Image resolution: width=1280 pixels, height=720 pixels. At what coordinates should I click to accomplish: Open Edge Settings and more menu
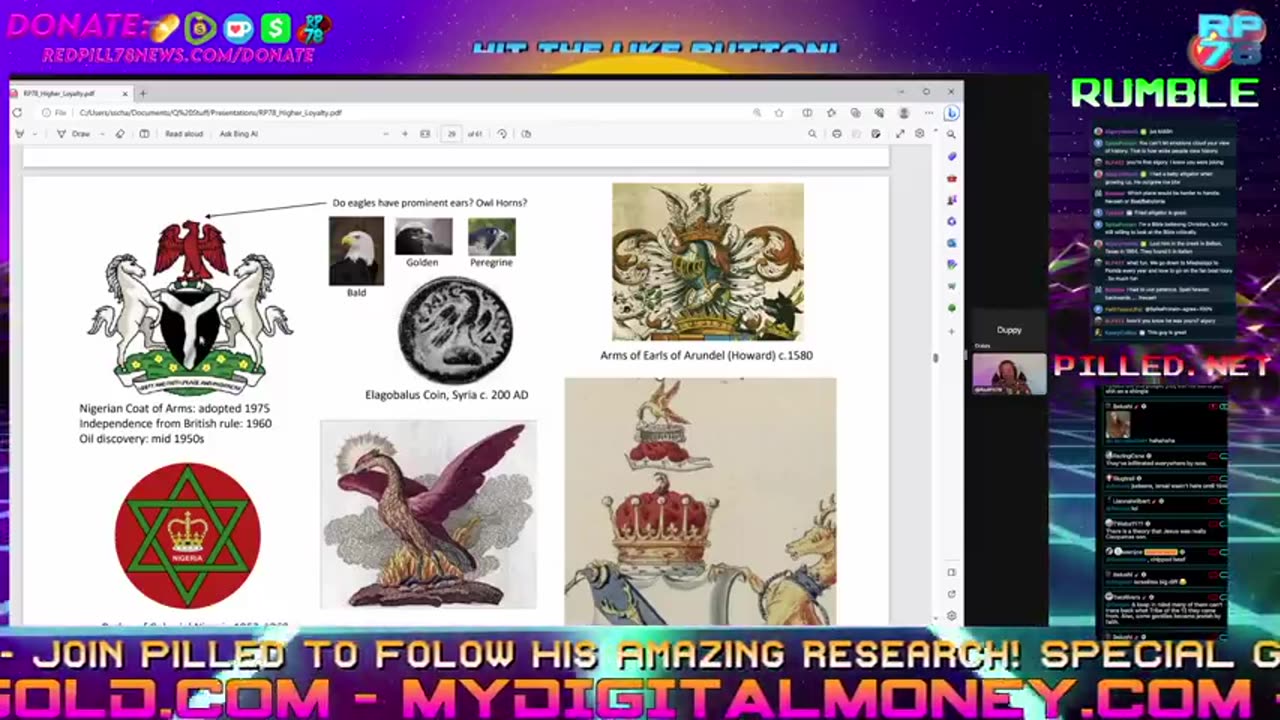pos(928,113)
